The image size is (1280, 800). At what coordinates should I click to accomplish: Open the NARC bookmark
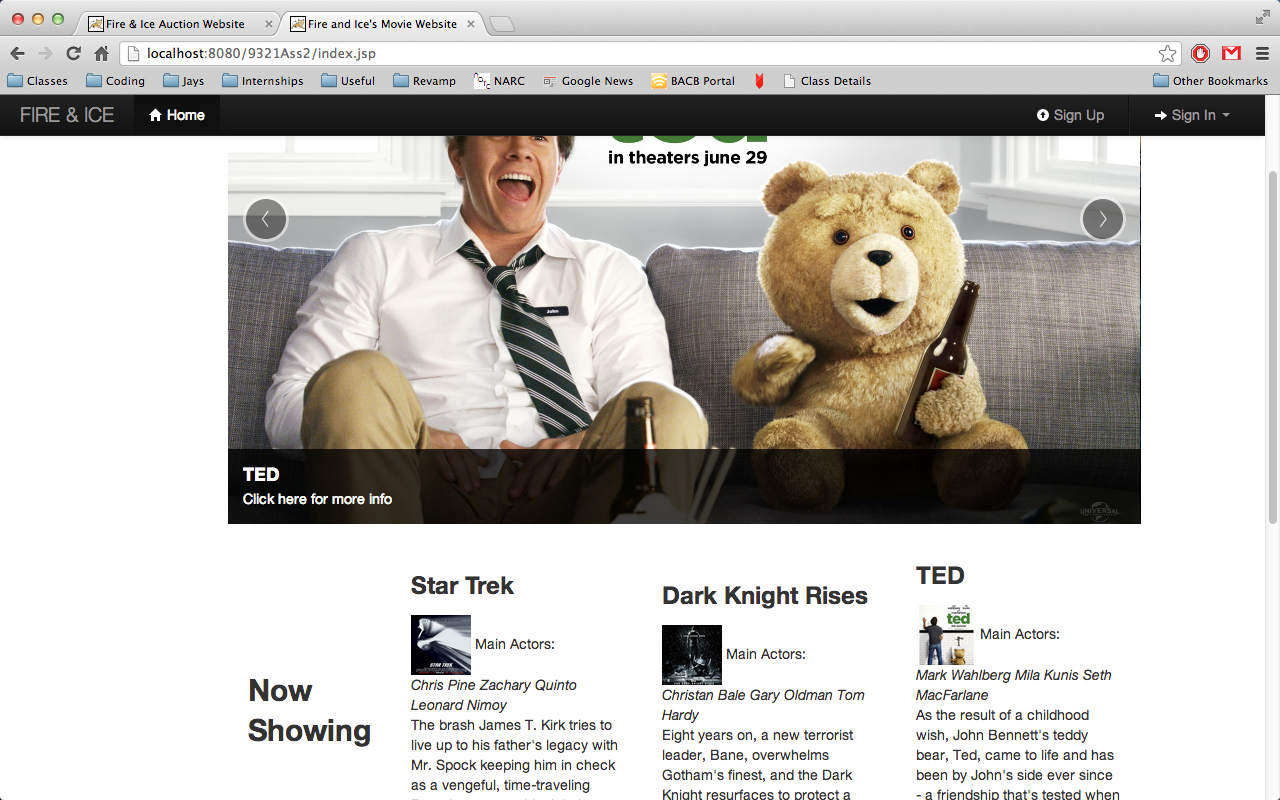tap(499, 81)
